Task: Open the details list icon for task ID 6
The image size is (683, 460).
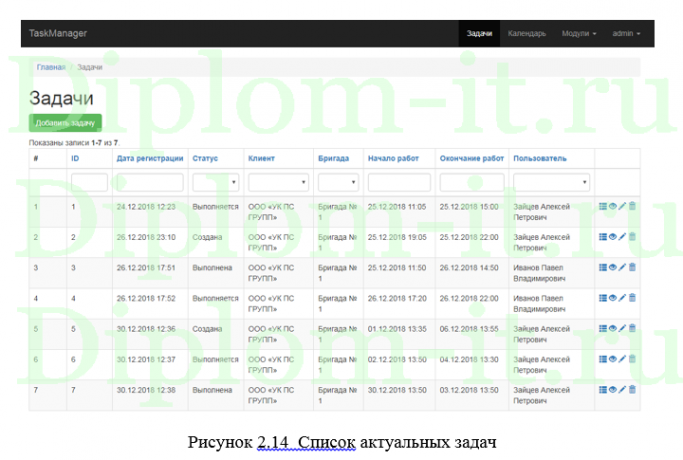Action: click(x=603, y=359)
